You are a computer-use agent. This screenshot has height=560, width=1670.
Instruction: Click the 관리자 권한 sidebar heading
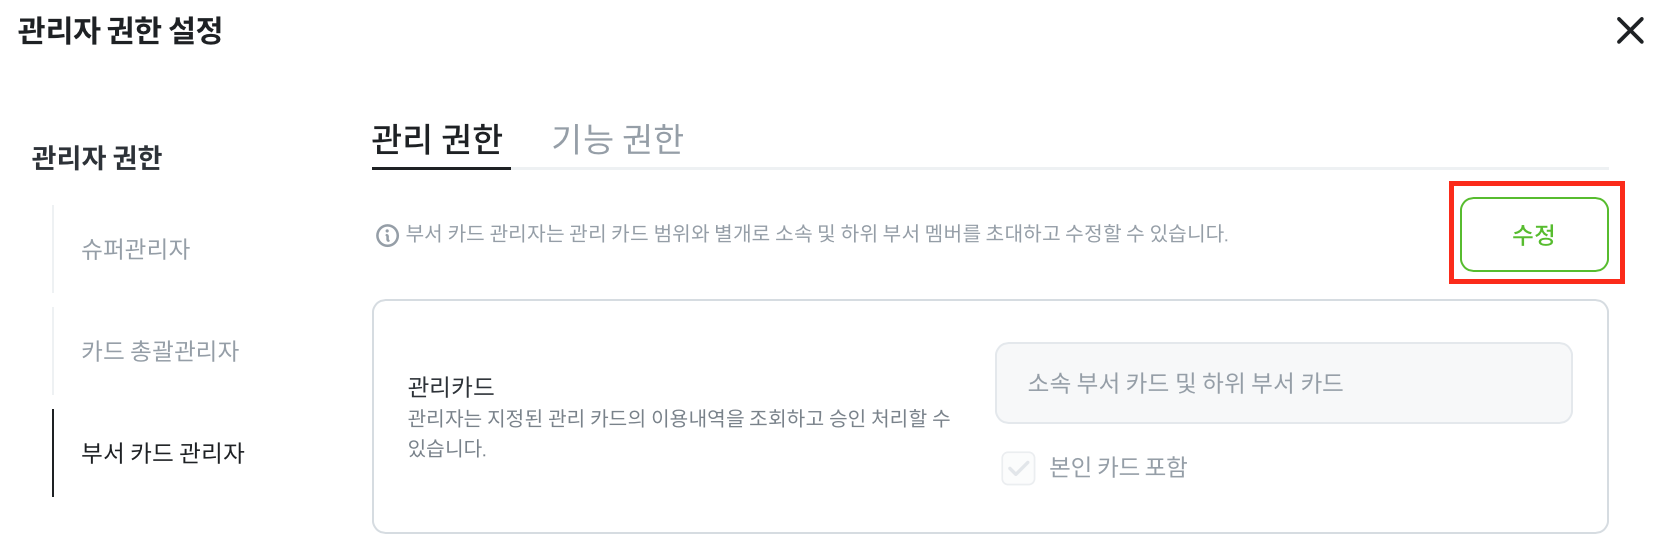[x=97, y=158]
